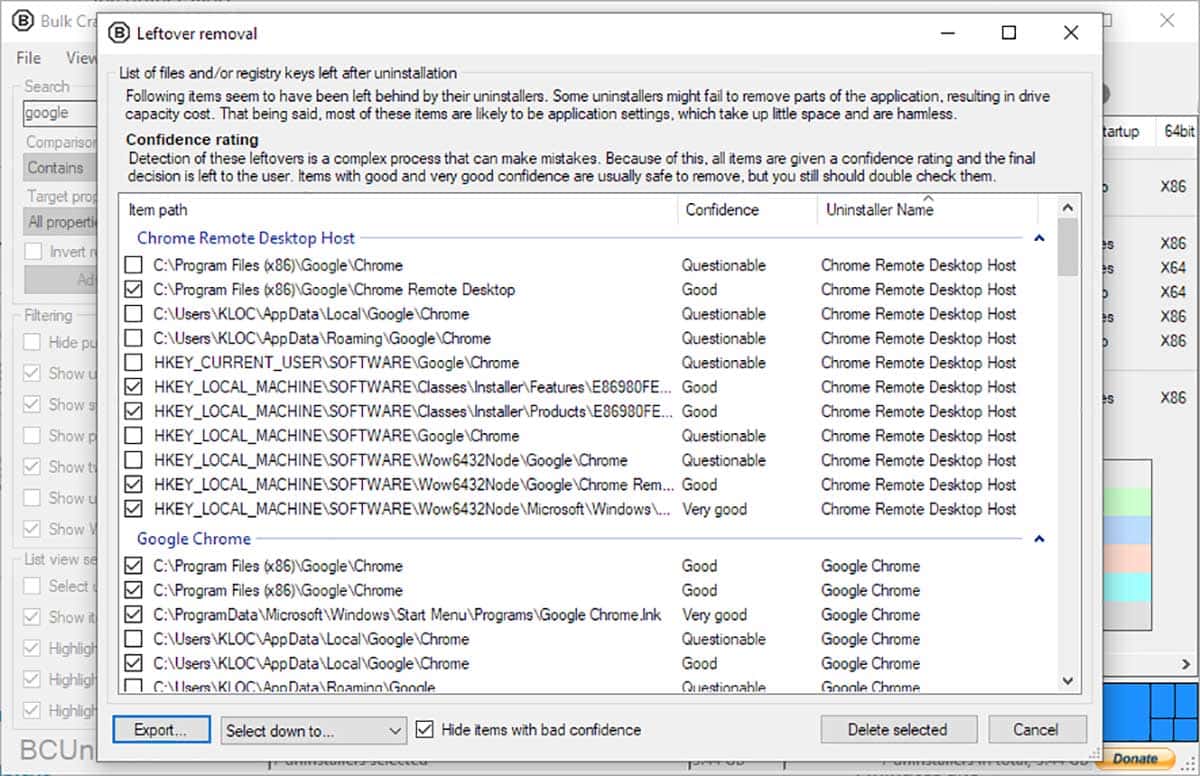Collapse the Google Chrome leftovers group
The width and height of the screenshot is (1200, 776).
(x=1038, y=538)
